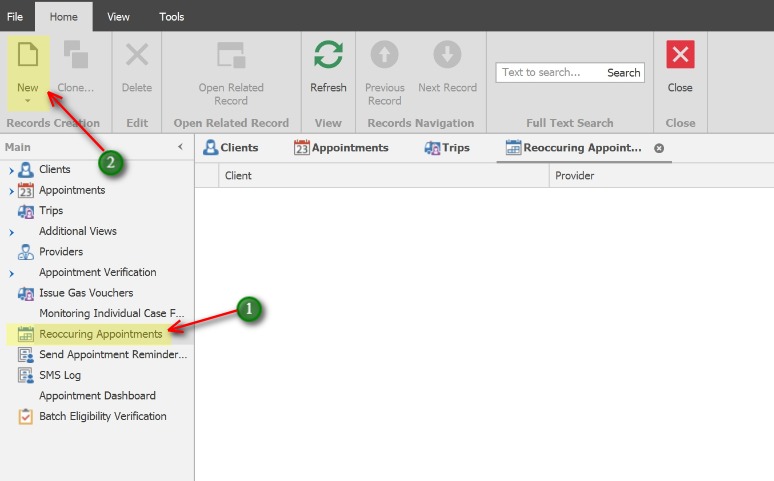Click the SMS Log icon
The image size is (774, 481).
(26, 375)
